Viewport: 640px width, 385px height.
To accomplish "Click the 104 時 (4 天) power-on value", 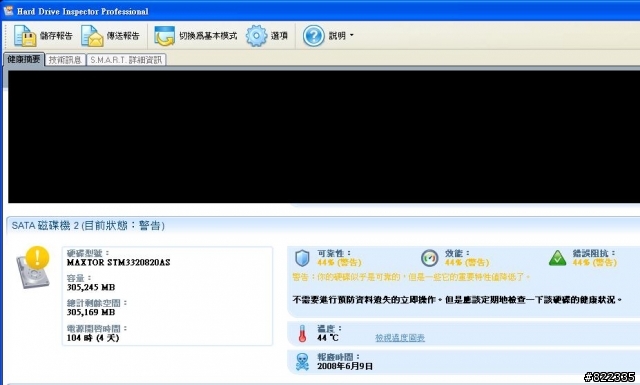I will (93, 338).
